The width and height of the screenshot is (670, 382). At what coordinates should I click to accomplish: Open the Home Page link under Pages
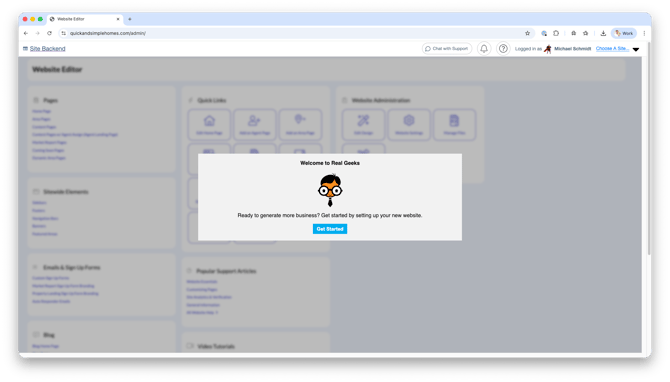(x=41, y=111)
